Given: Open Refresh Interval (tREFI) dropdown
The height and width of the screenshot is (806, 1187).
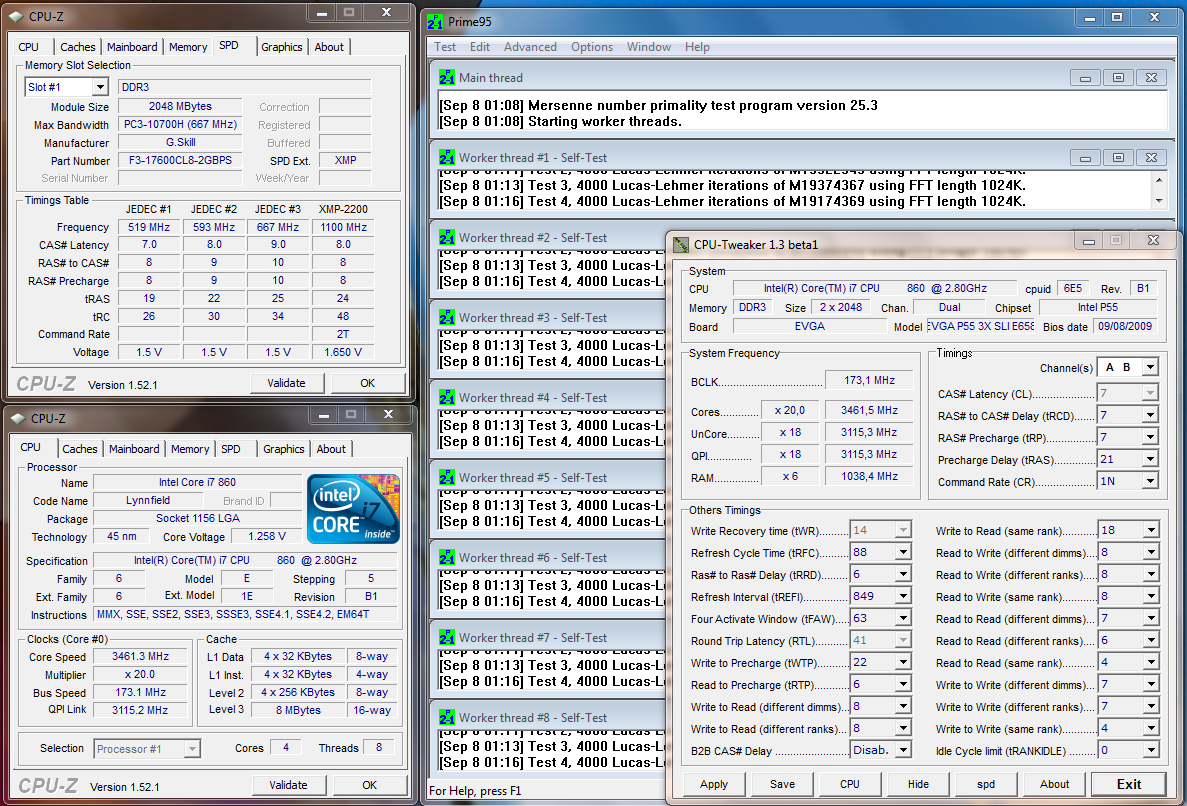Looking at the screenshot, I should click(x=903, y=596).
